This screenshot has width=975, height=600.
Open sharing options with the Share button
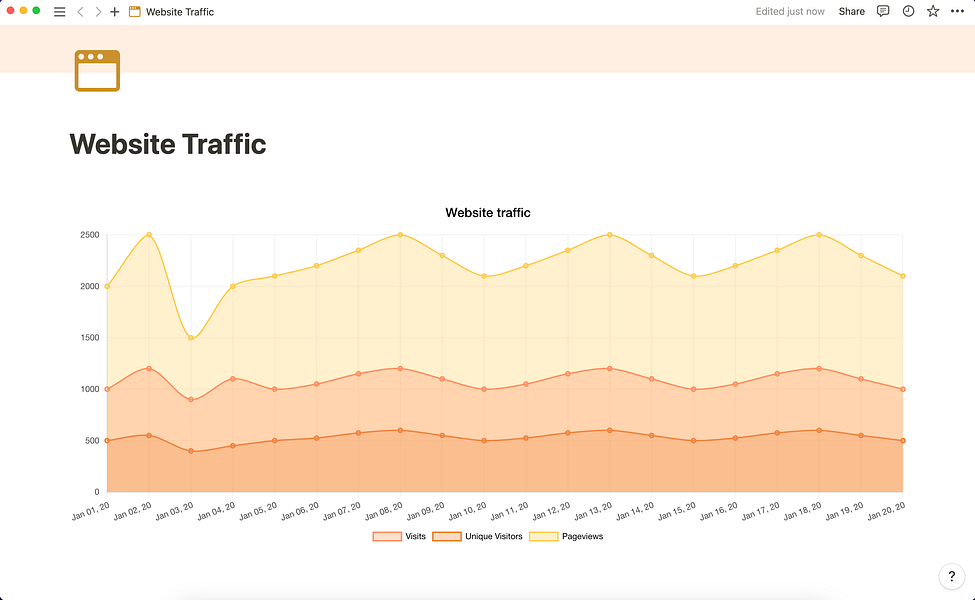(x=851, y=11)
